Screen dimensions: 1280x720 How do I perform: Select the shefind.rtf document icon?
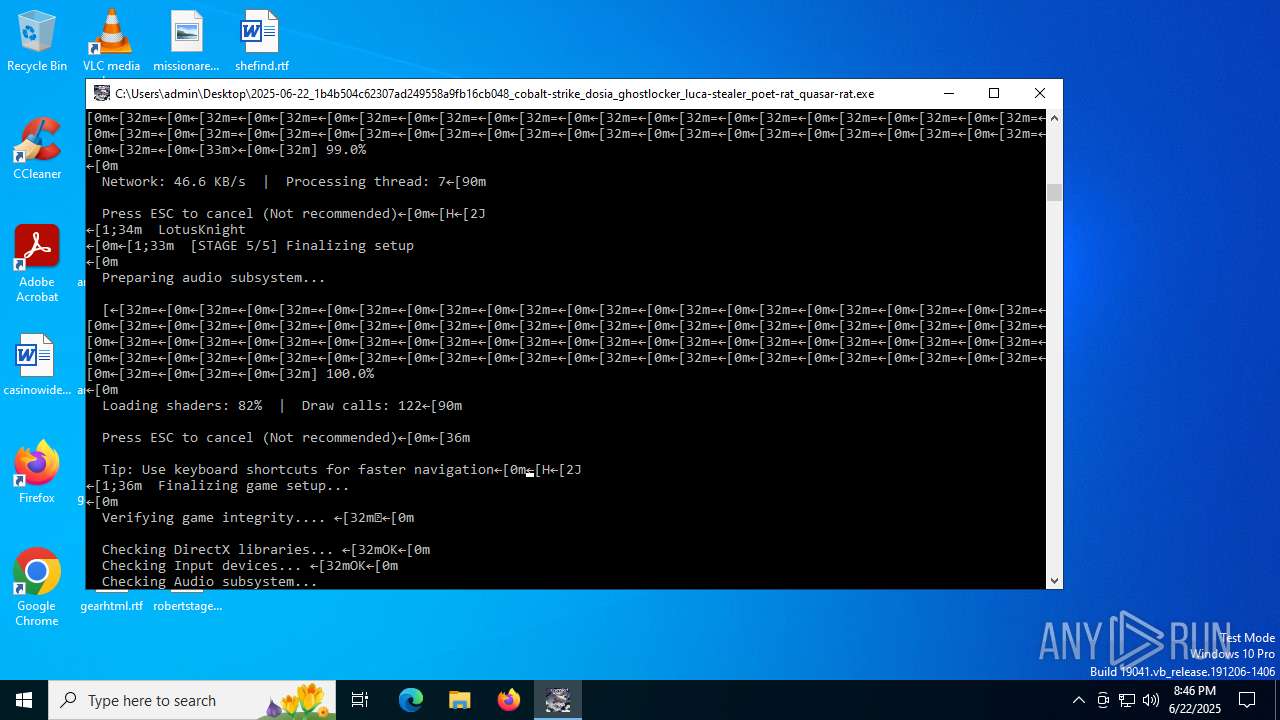coord(261,42)
